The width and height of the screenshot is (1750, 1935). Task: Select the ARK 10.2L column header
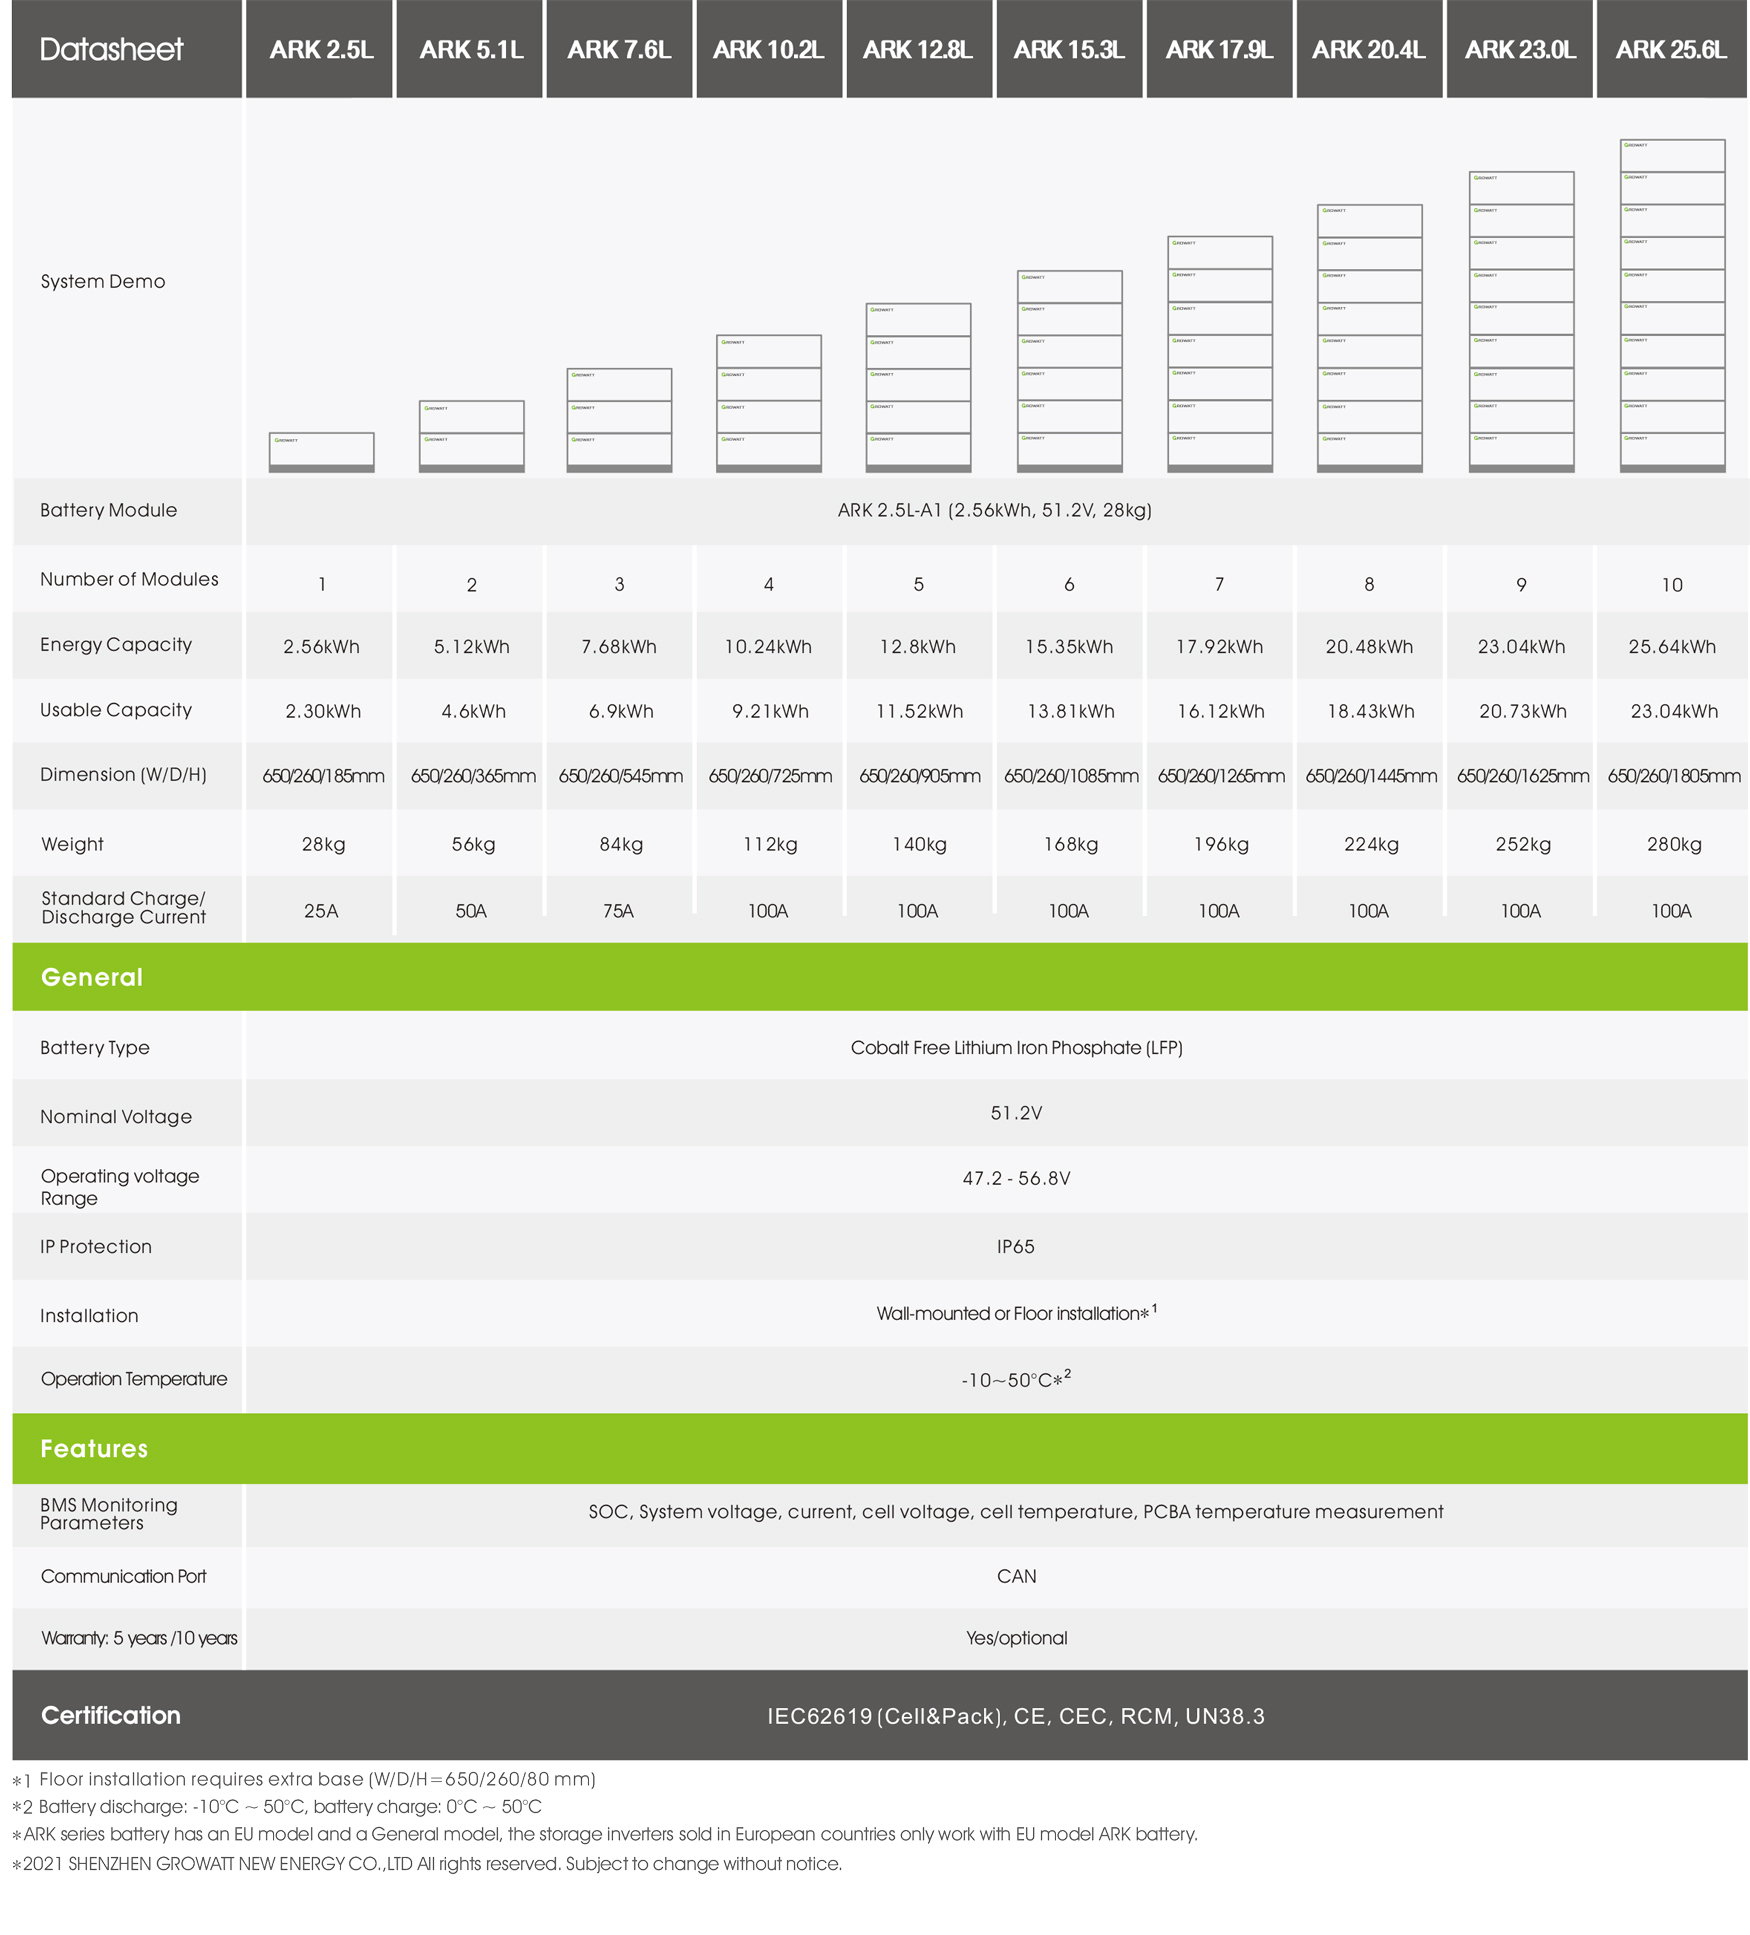[x=768, y=49]
